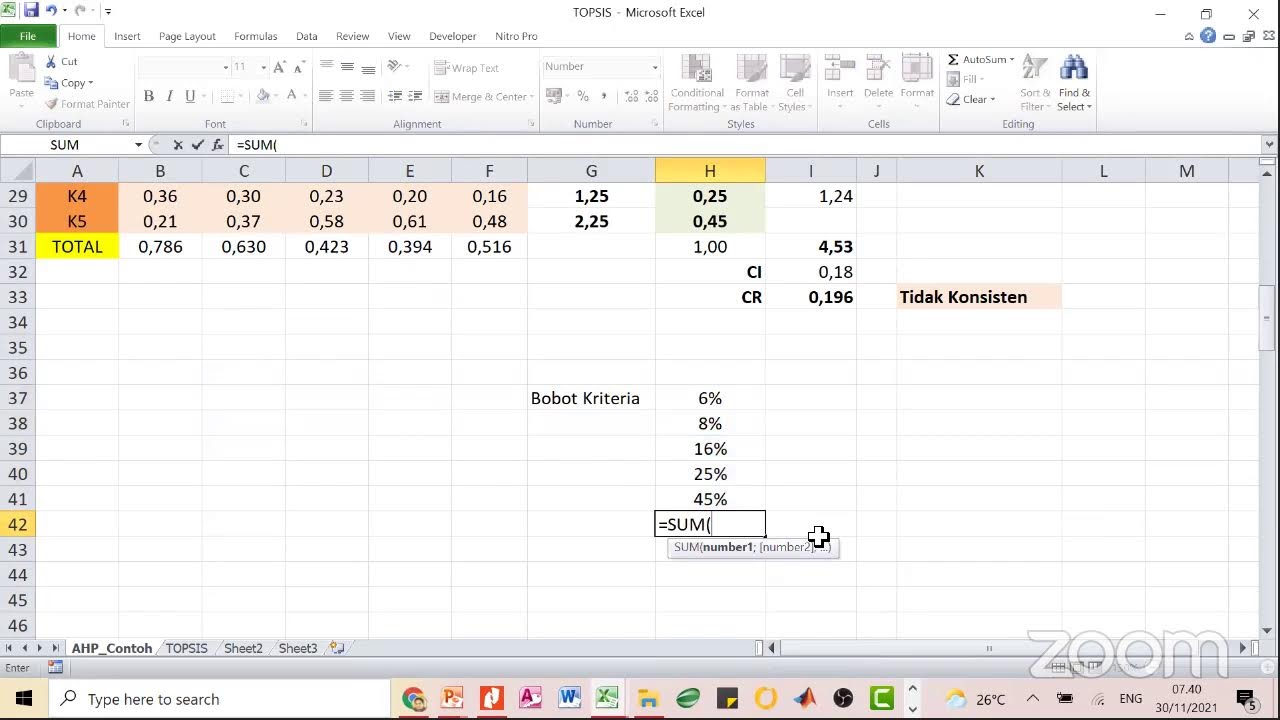Image resolution: width=1280 pixels, height=720 pixels.
Task: Click the Insert Worksheet tab icon
Action: click(337, 648)
